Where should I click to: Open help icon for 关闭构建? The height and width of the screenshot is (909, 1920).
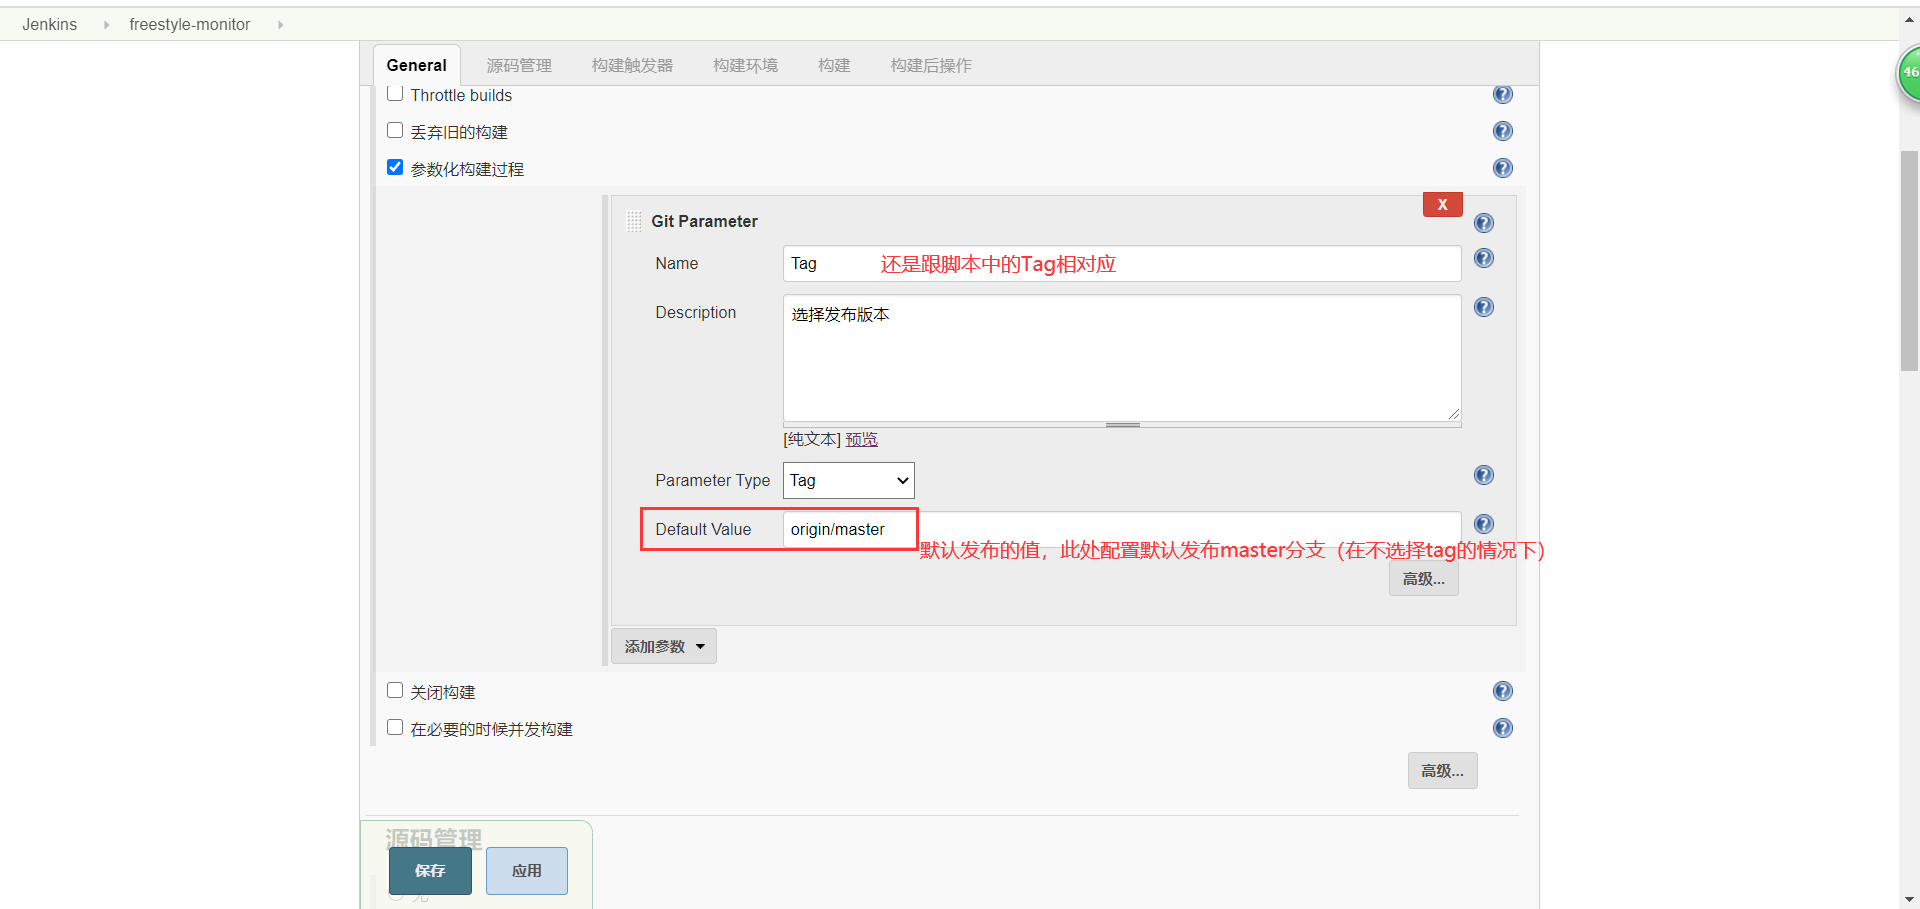click(1502, 691)
